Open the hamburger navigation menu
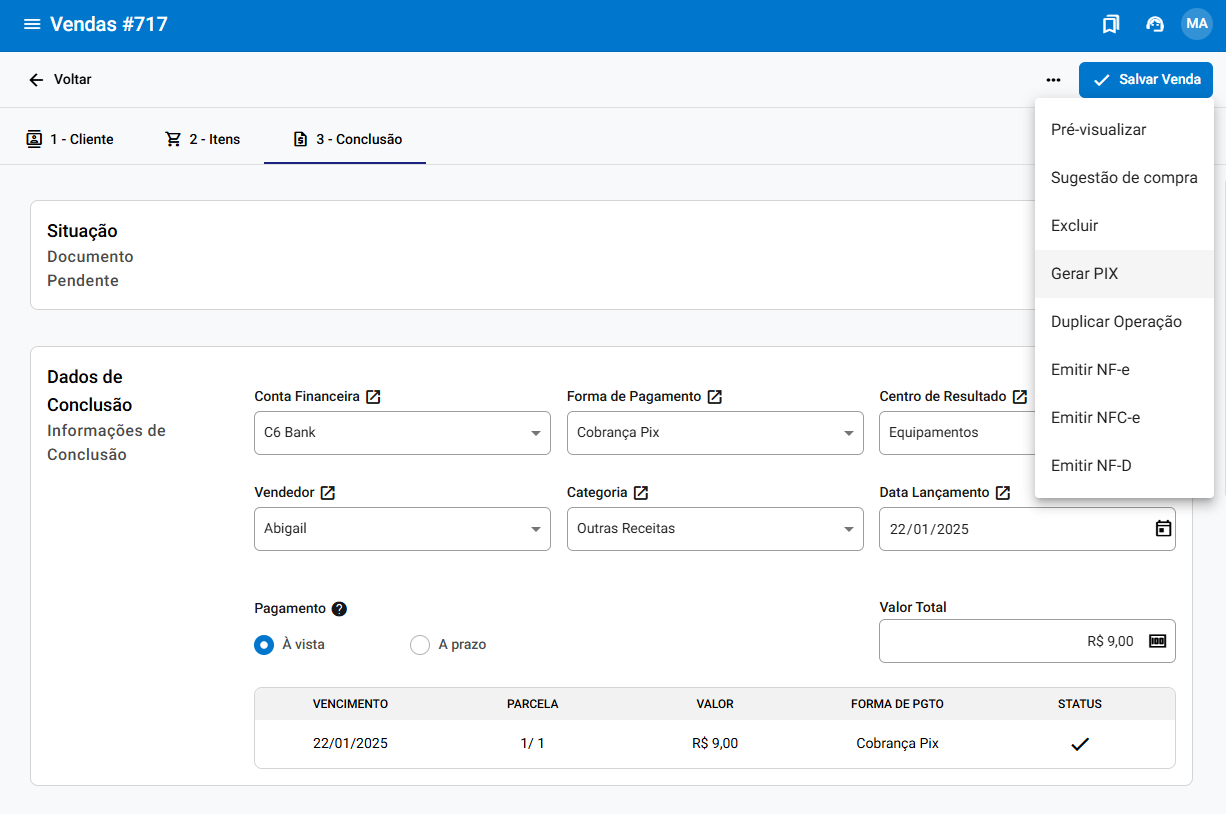Screen dimensions: 1226x814 (32, 24)
